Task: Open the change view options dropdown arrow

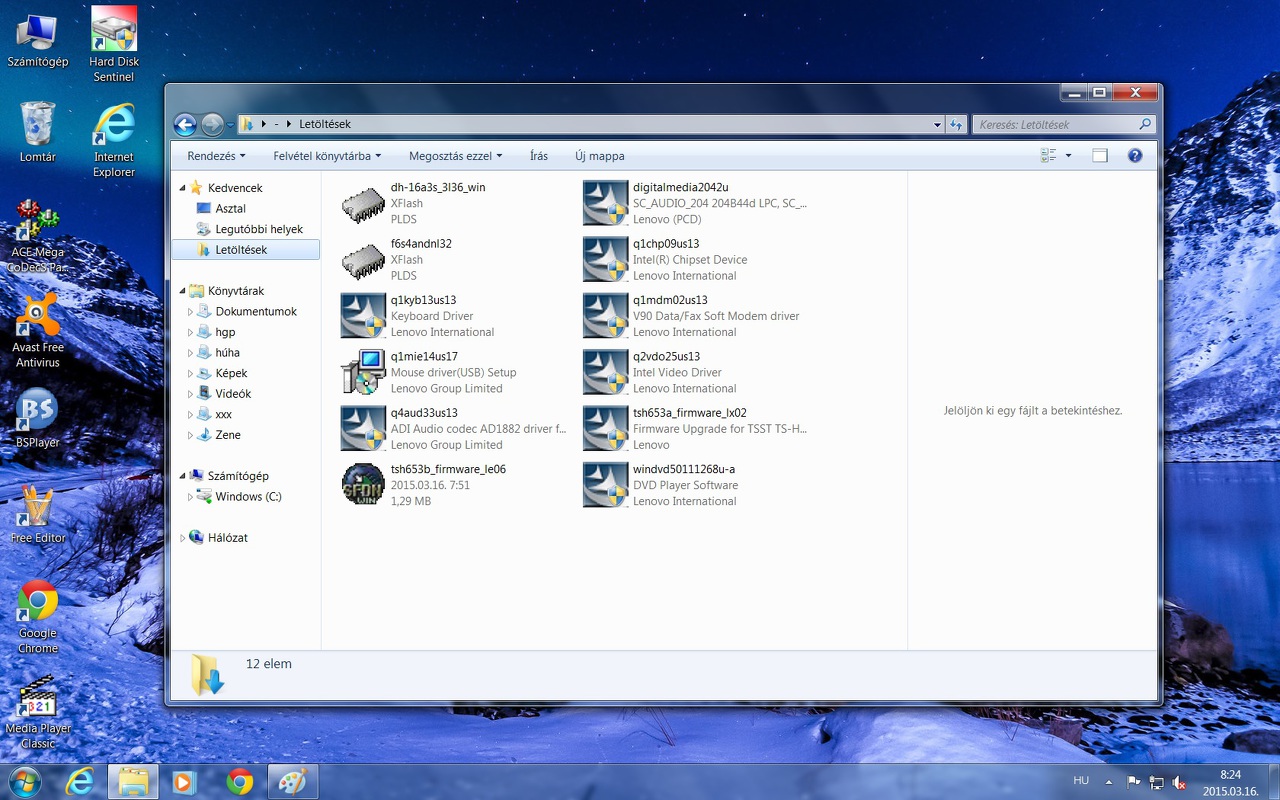Action: tap(1068, 156)
